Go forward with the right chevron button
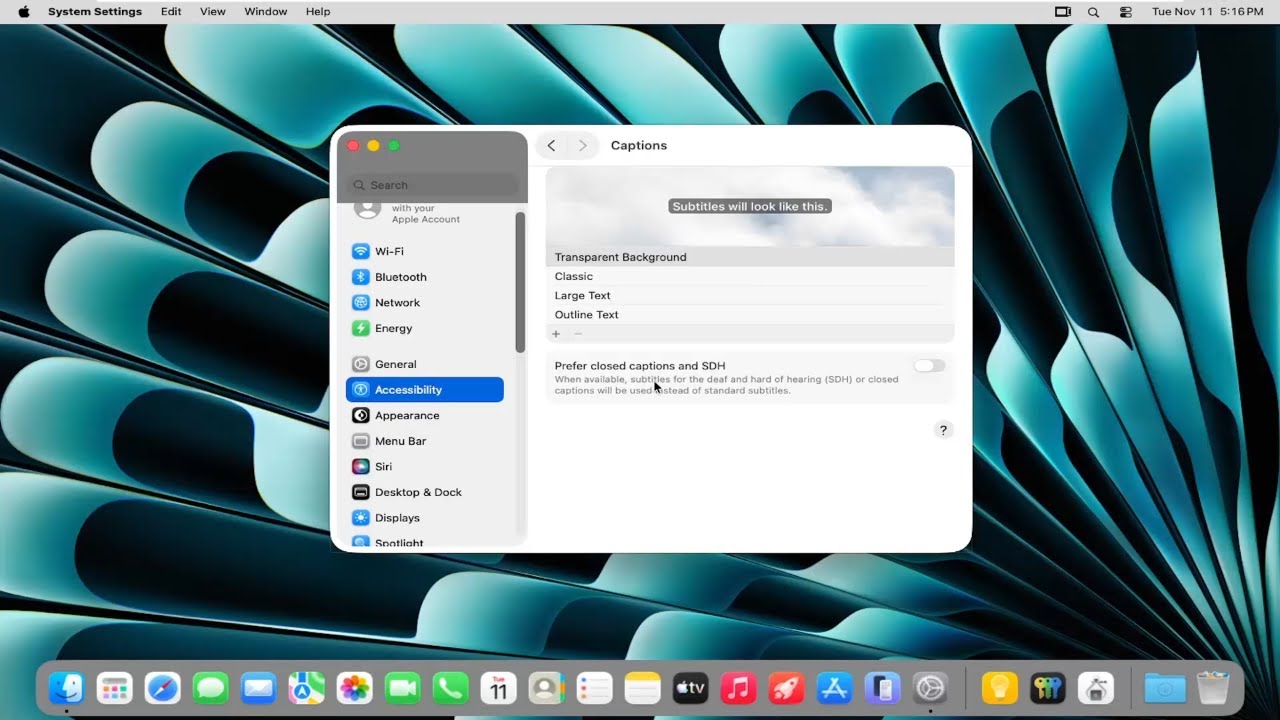1280x720 pixels. (582, 145)
